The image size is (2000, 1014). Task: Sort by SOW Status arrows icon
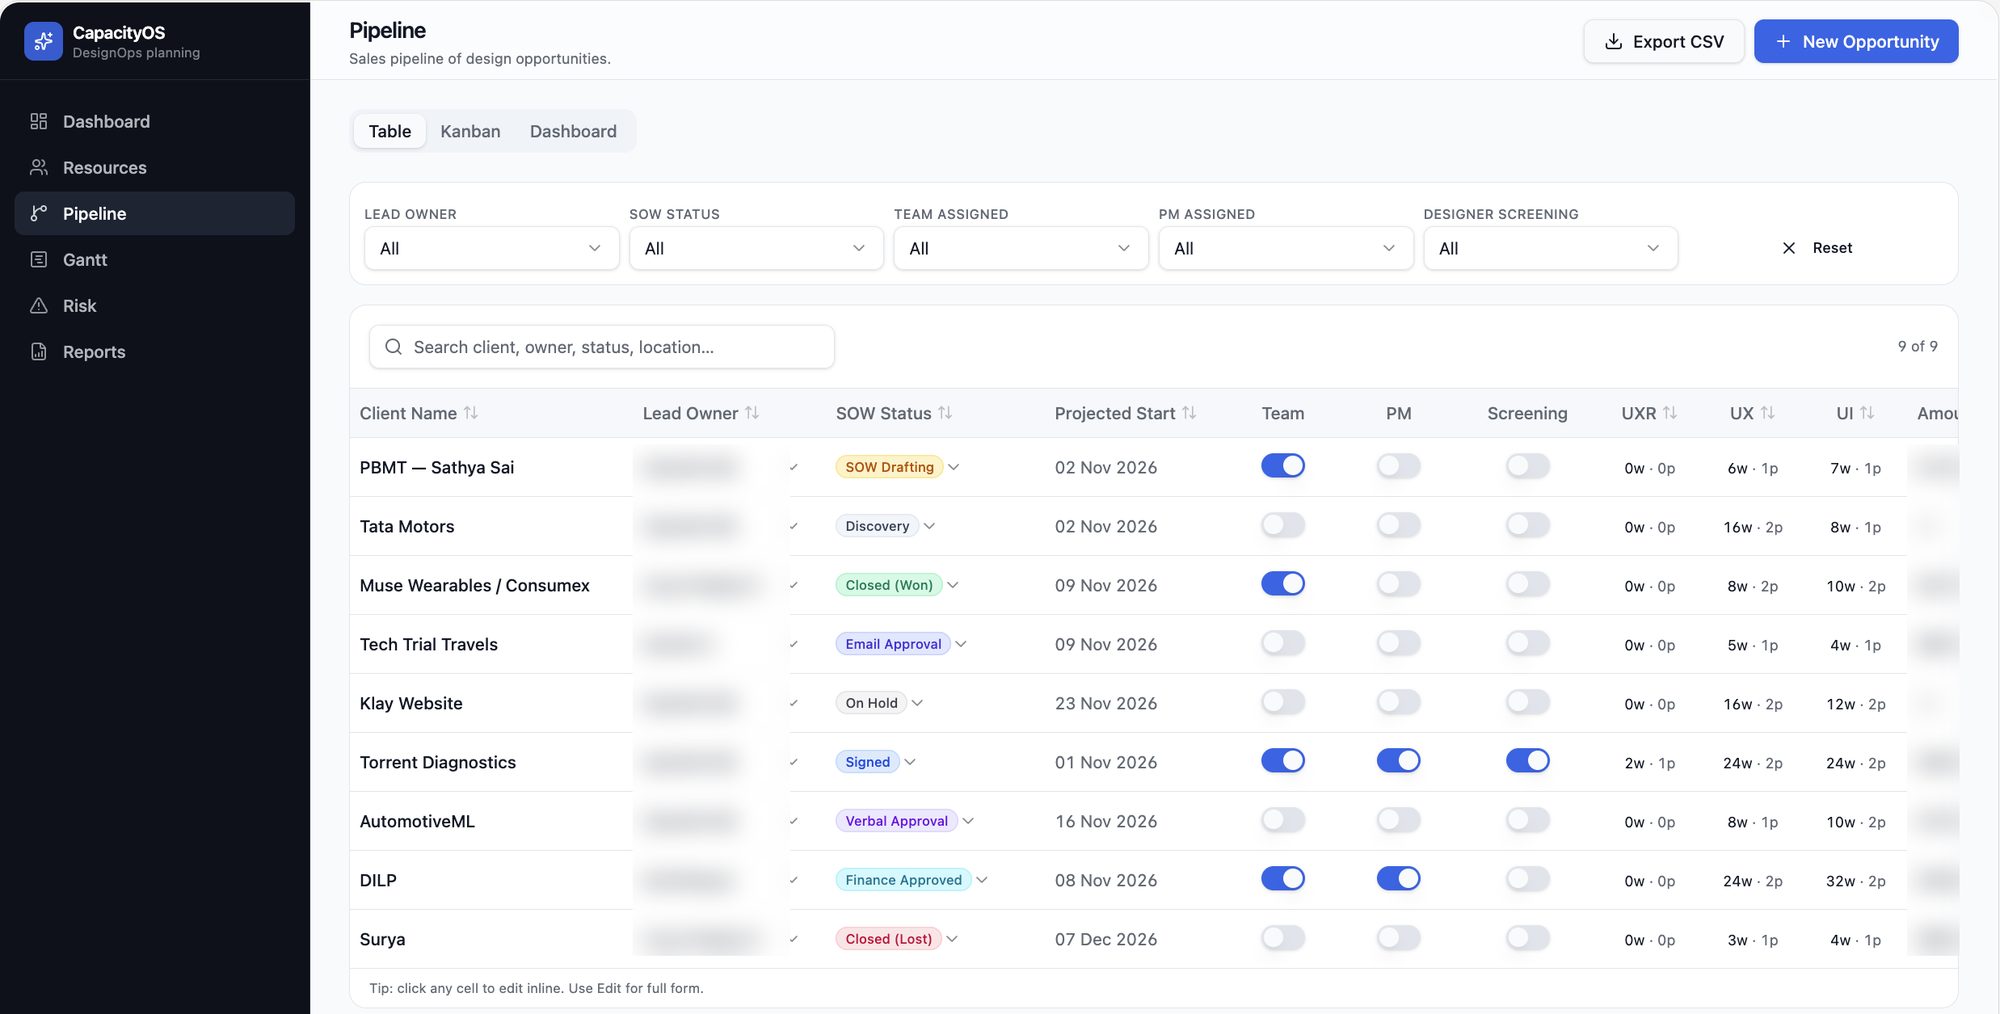(945, 413)
